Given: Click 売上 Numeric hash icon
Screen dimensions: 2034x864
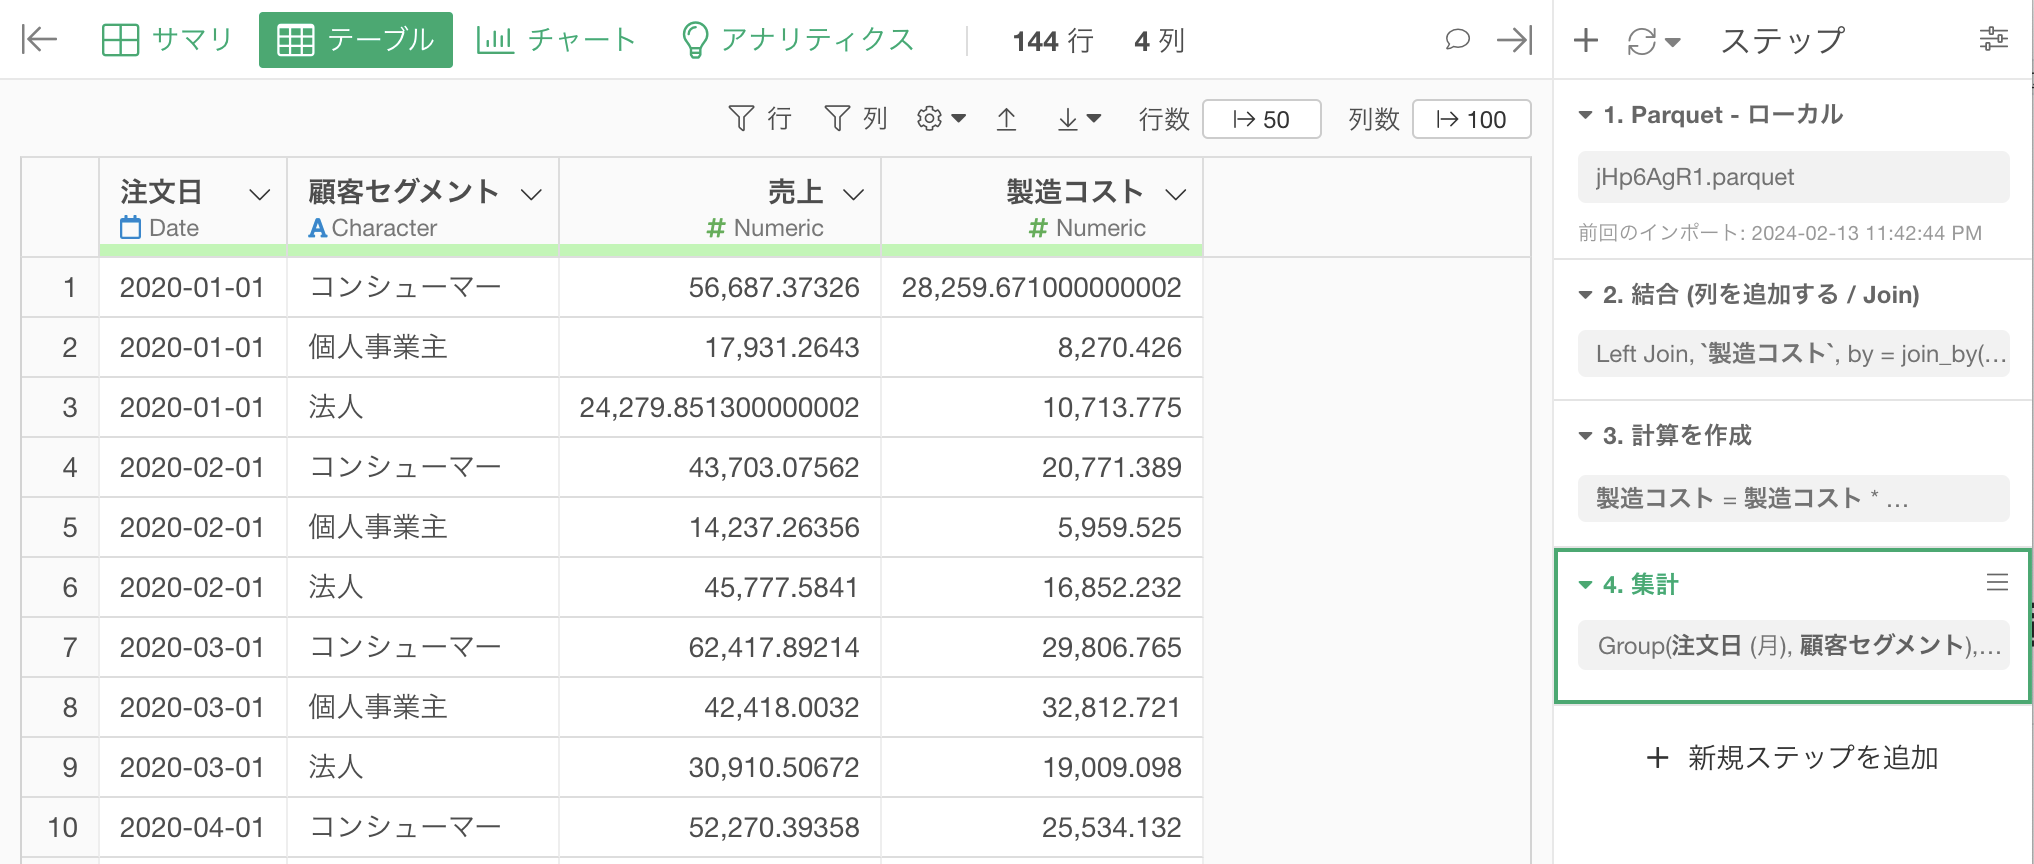Looking at the screenshot, I should click(x=716, y=229).
